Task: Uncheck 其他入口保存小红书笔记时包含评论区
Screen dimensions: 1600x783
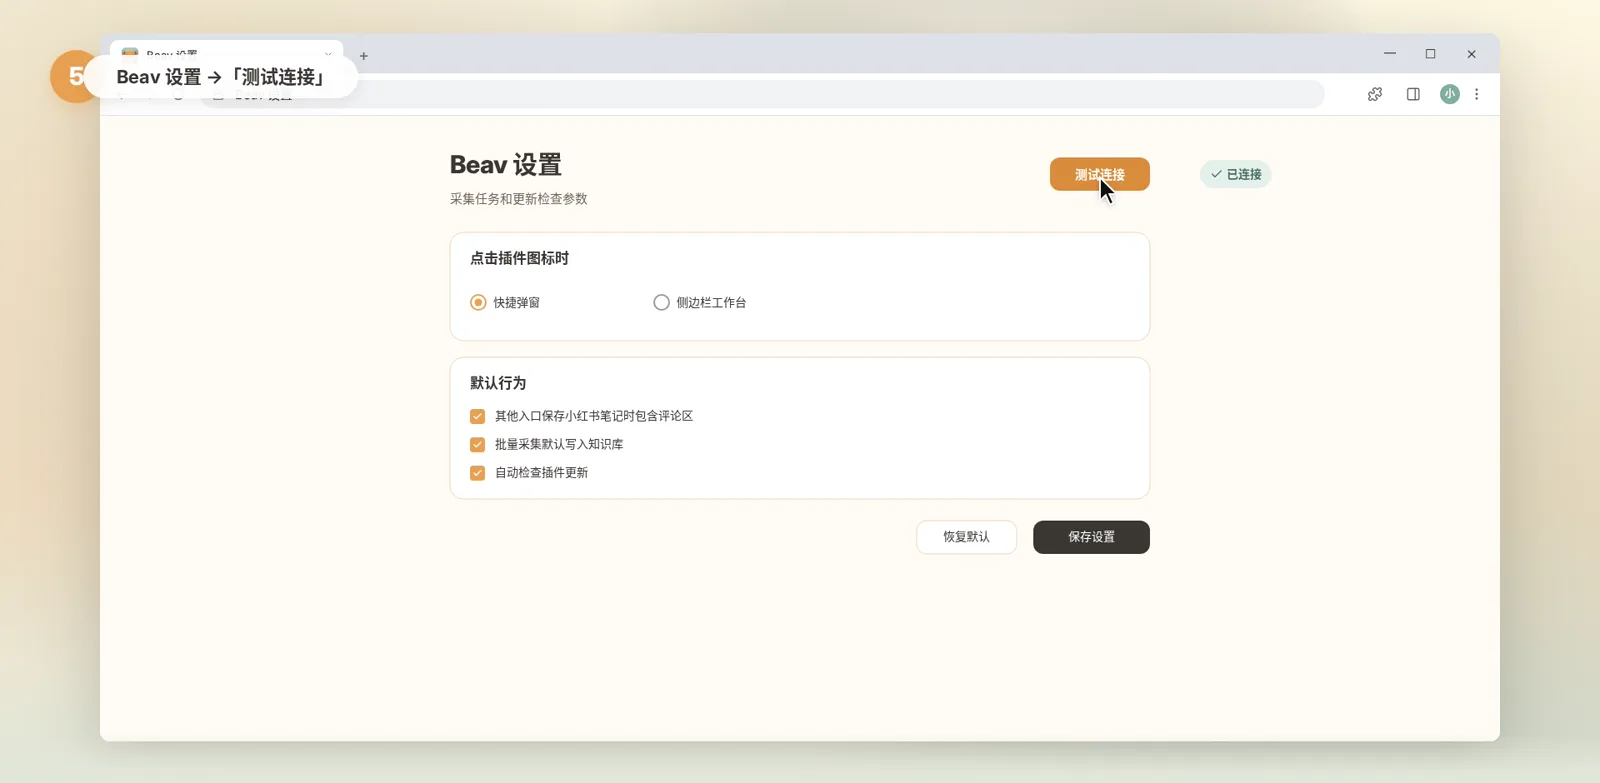Action: [x=477, y=416]
